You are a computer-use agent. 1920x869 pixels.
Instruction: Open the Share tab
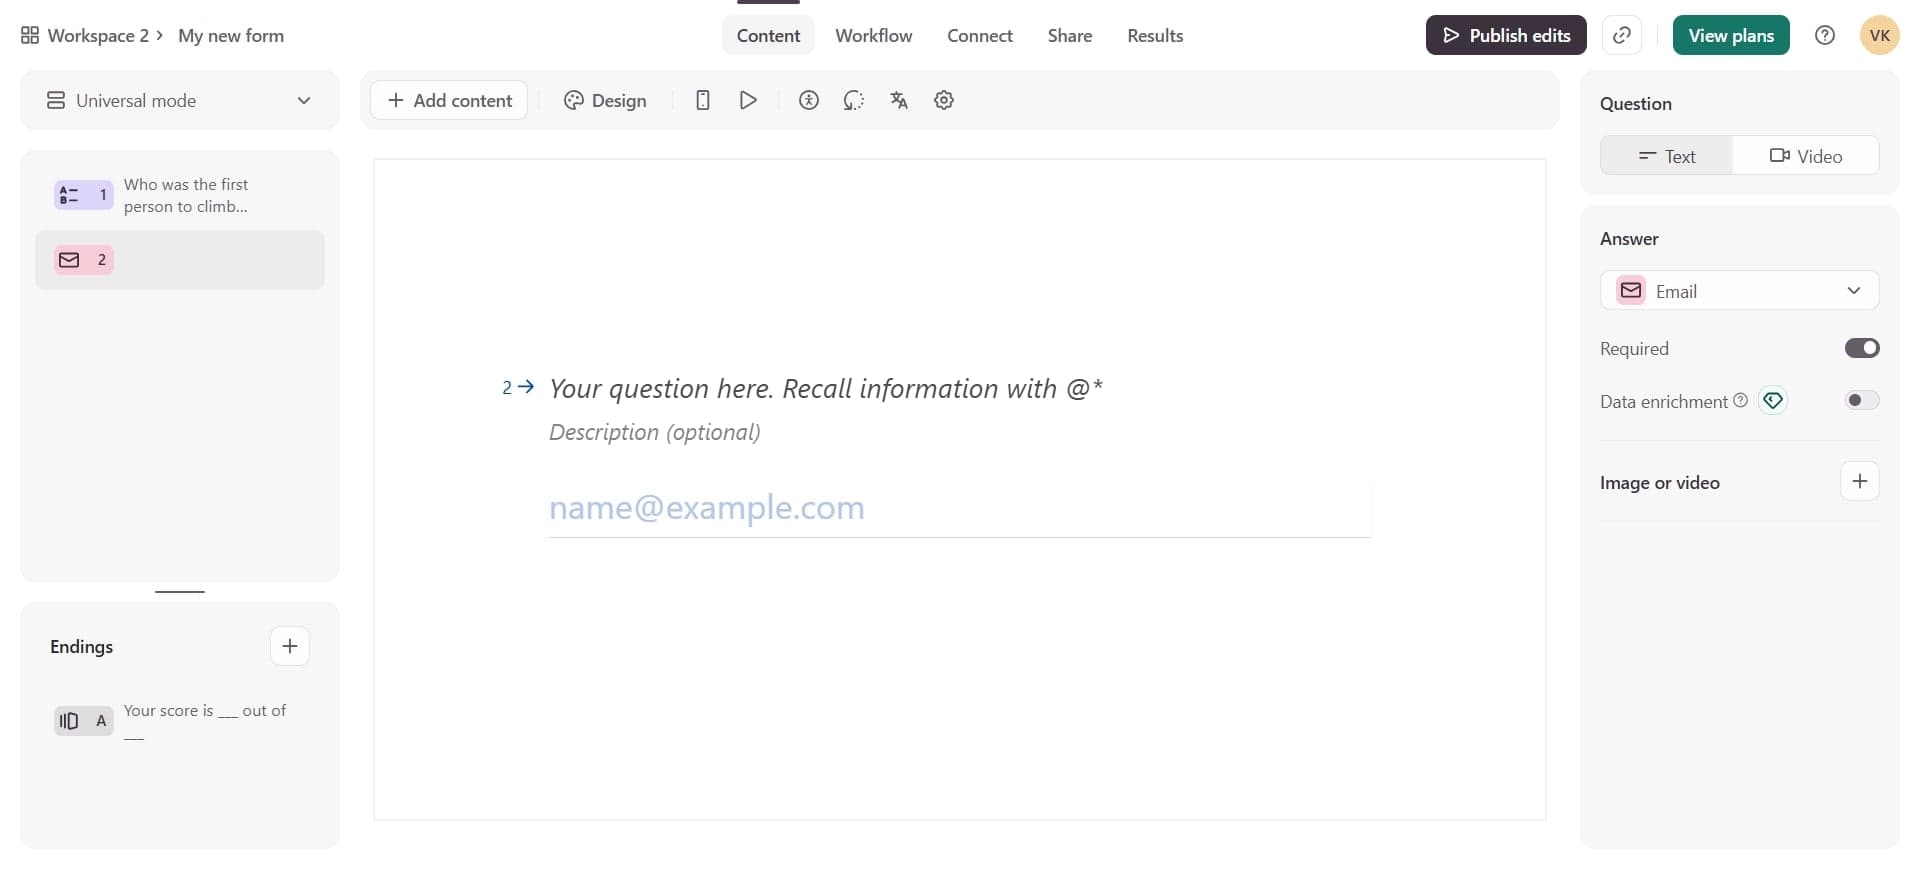point(1070,36)
